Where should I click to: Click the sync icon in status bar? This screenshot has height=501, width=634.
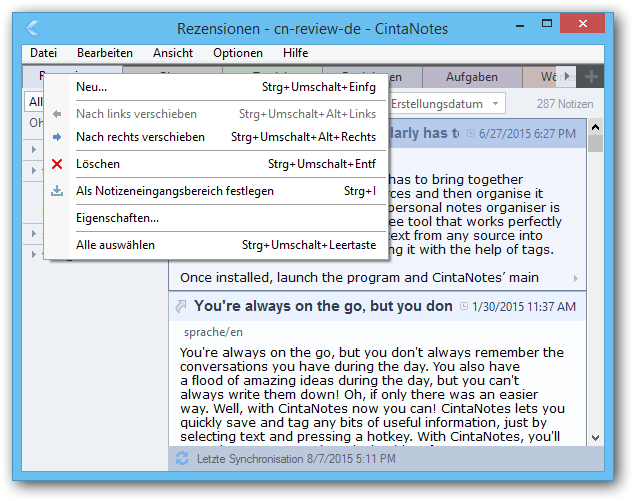click(182, 458)
